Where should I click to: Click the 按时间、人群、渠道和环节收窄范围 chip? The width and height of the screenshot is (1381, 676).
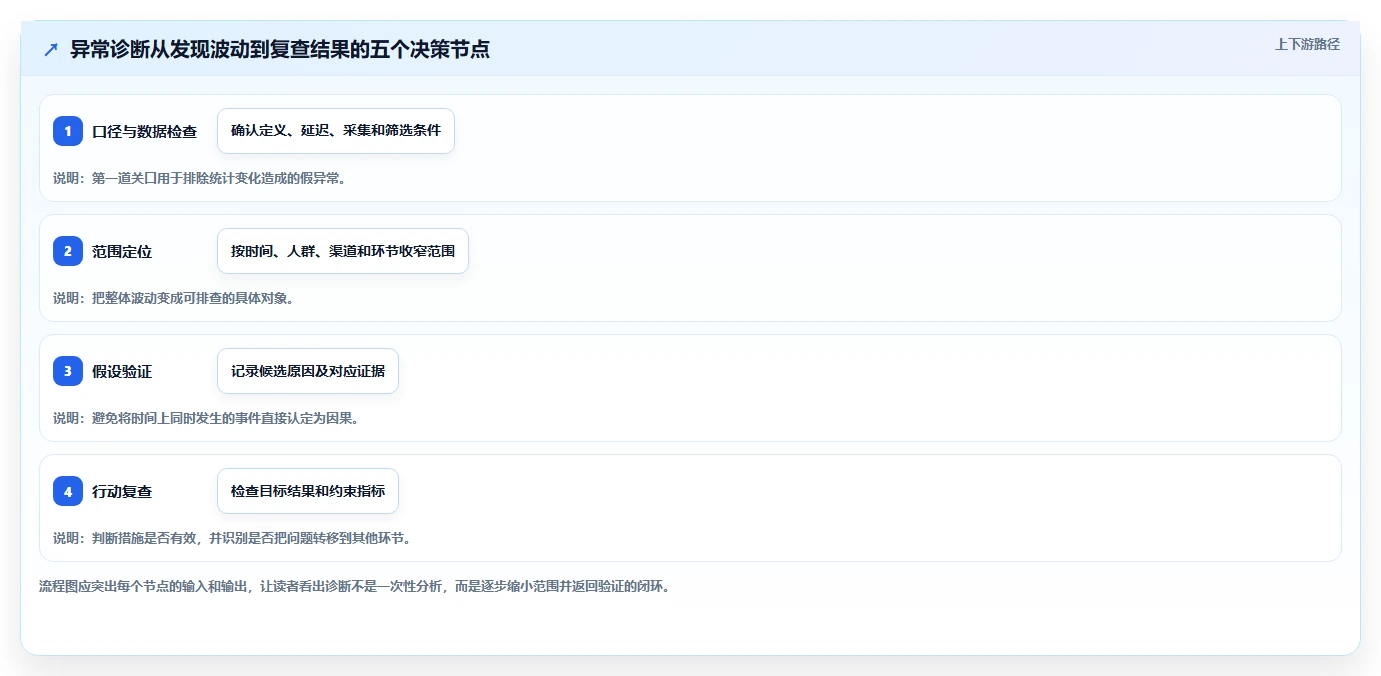tap(343, 251)
